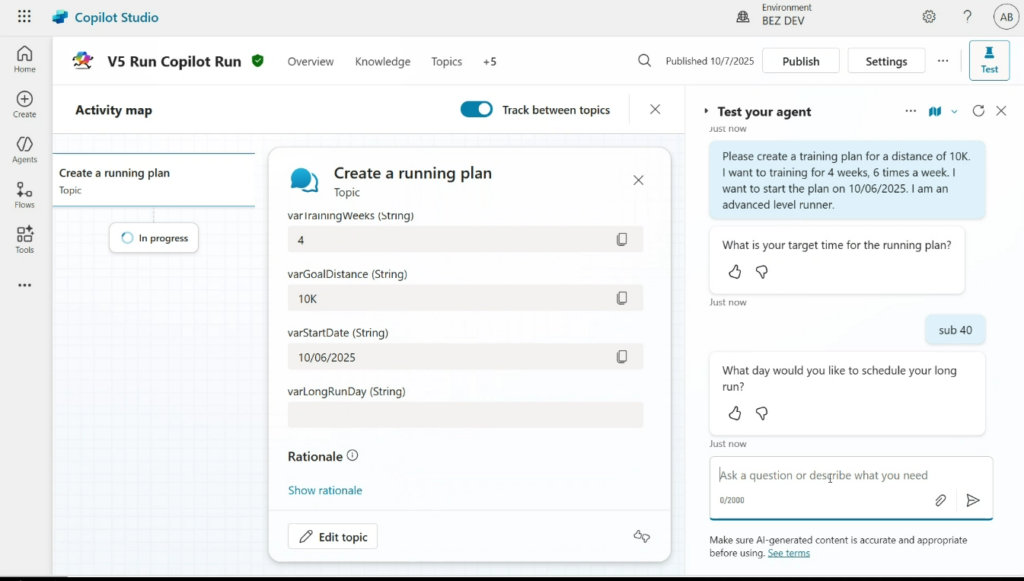The height and width of the screenshot is (581, 1024).
Task: Open the activity map dropdown chevron
Action: click(954, 111)
